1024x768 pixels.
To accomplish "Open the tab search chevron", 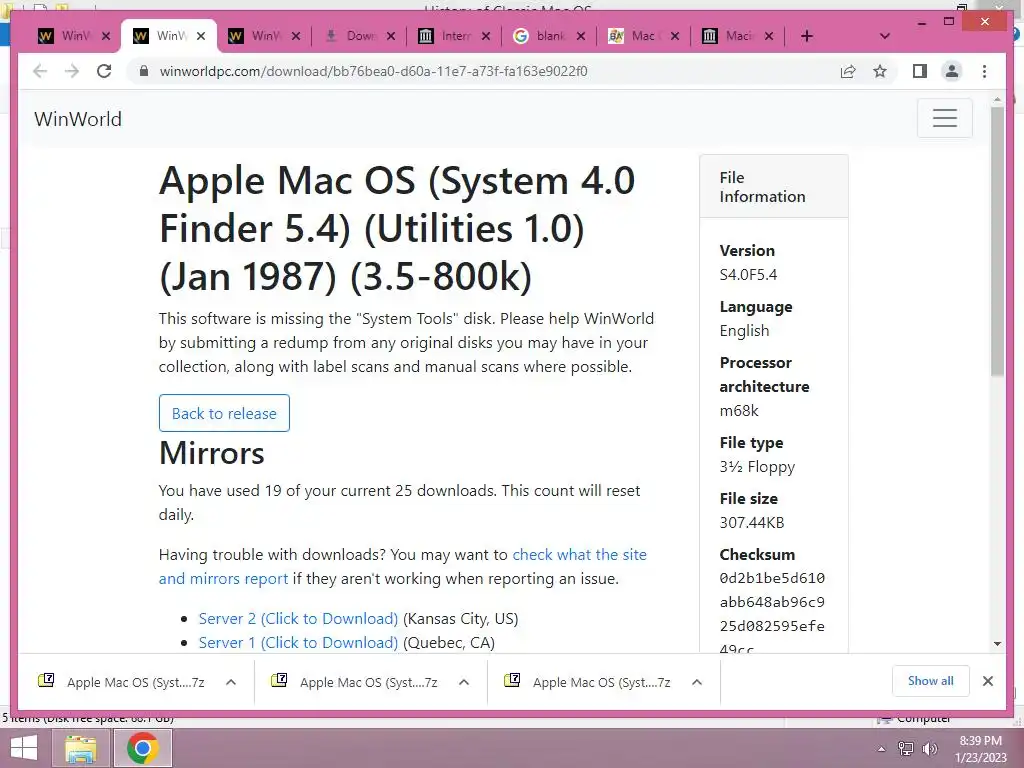I will (884, 36).
